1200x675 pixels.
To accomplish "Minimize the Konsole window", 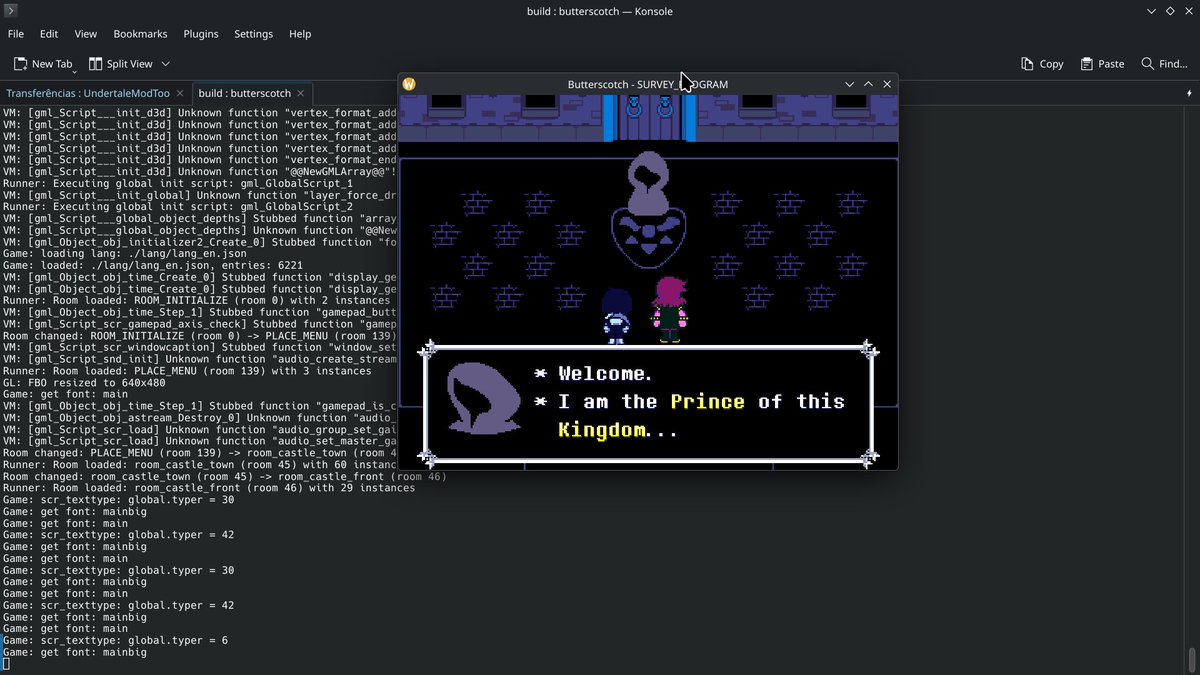I will pyautogui.click(x=1151, y=11).
